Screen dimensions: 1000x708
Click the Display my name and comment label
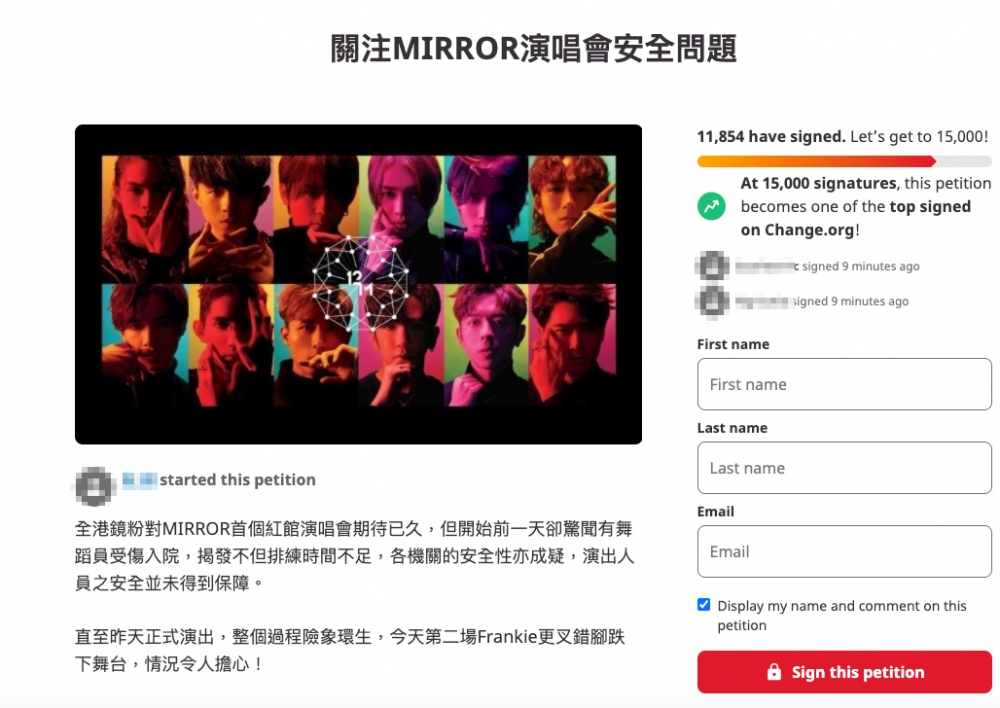pyautogui.click(x=842, y=616)
